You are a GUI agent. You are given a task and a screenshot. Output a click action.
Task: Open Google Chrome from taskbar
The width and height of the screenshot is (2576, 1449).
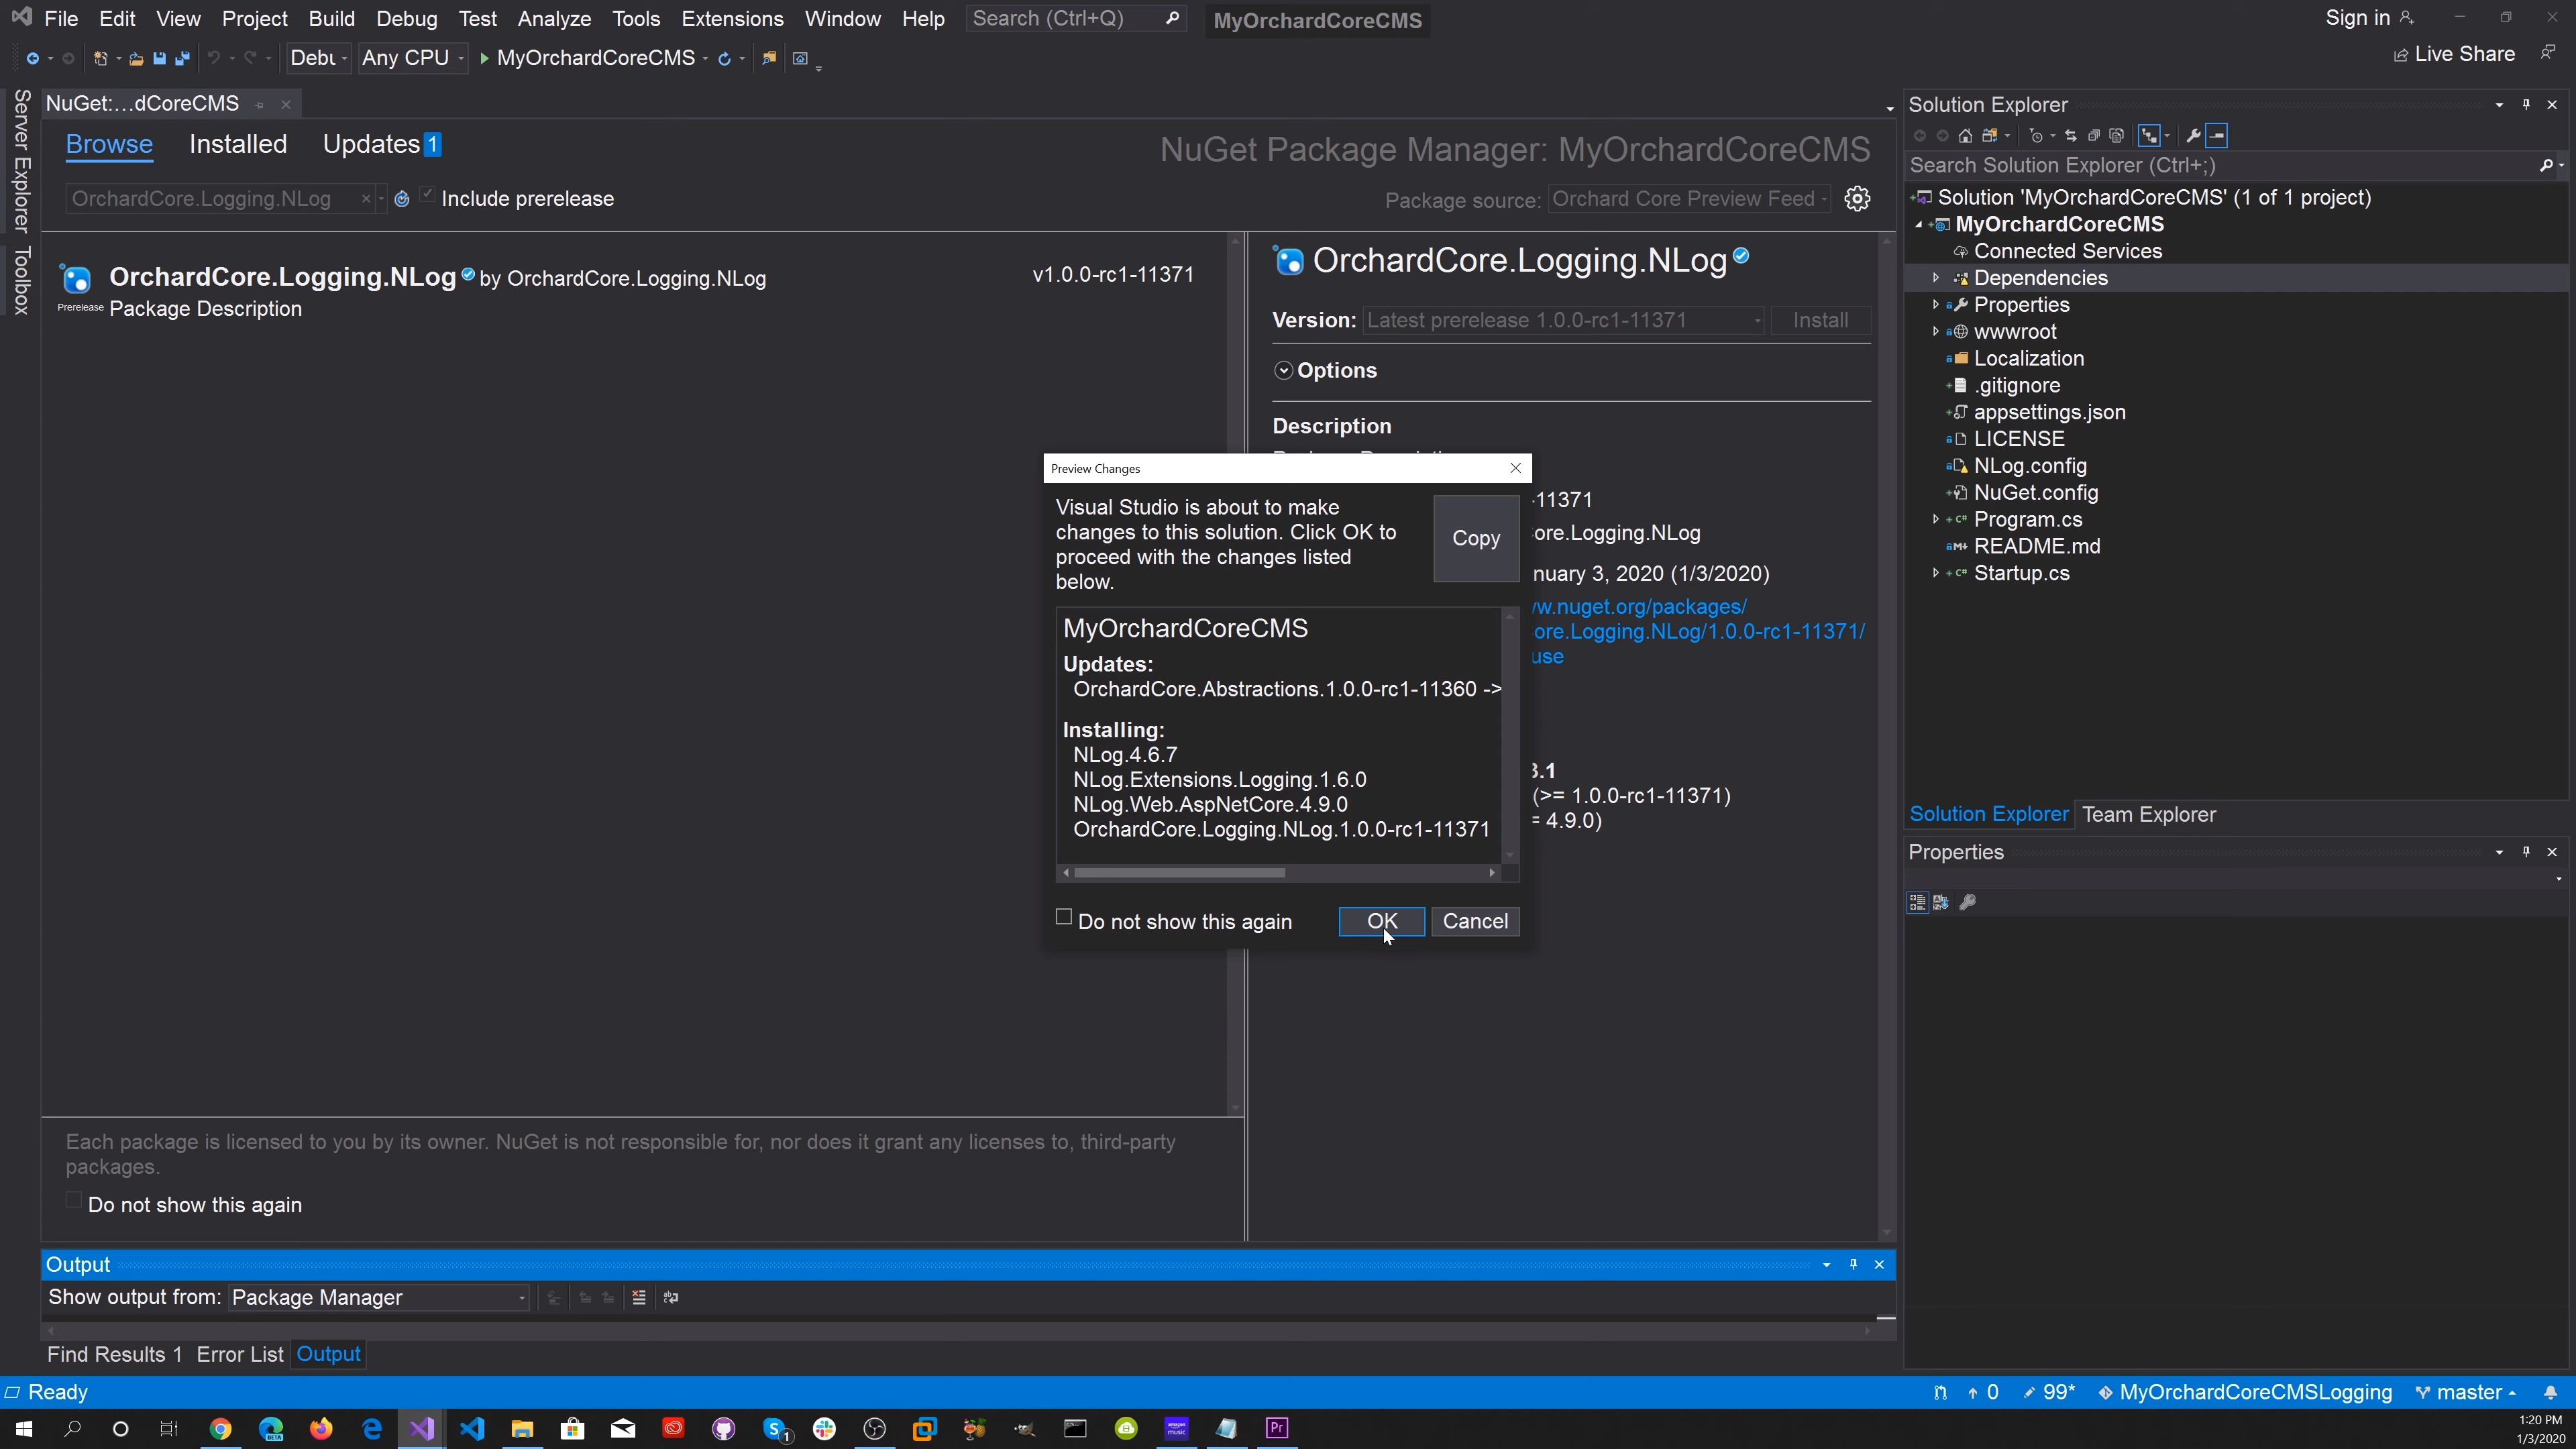coord(220,1428)
